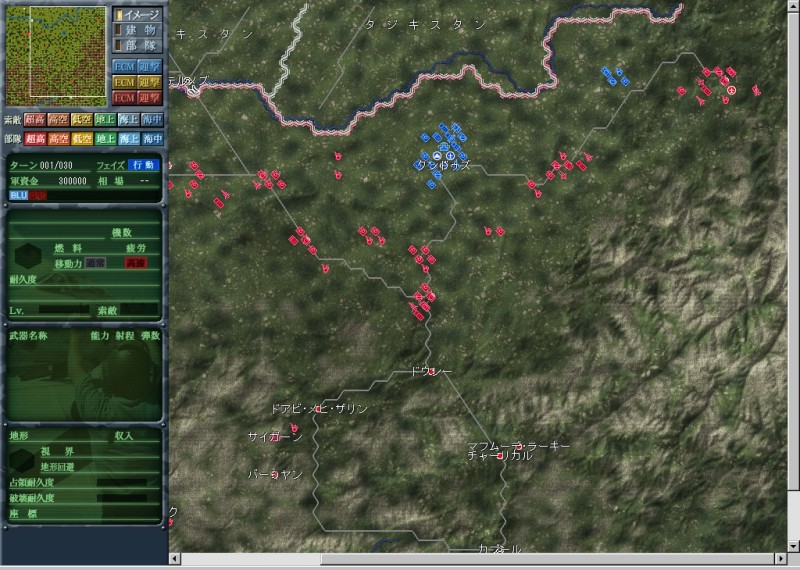Click the unit hexagon portrait in the unit panel
800x570 pixels.
pos(28,256)
